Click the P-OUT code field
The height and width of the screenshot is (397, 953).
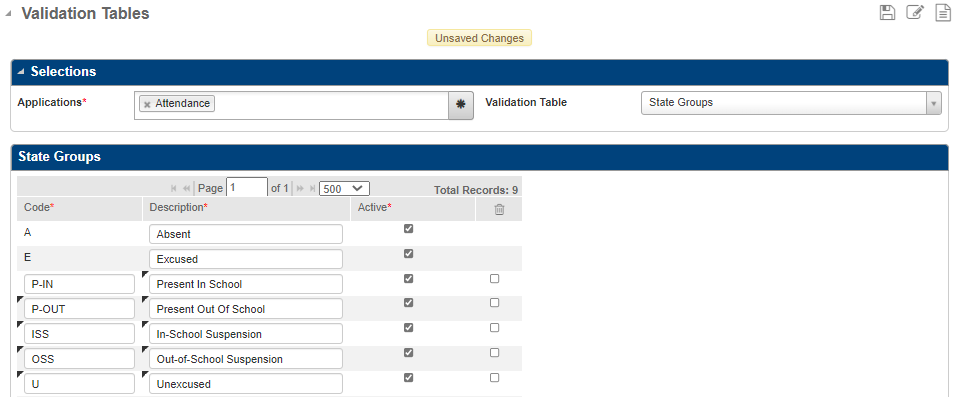tap(79, 309)
